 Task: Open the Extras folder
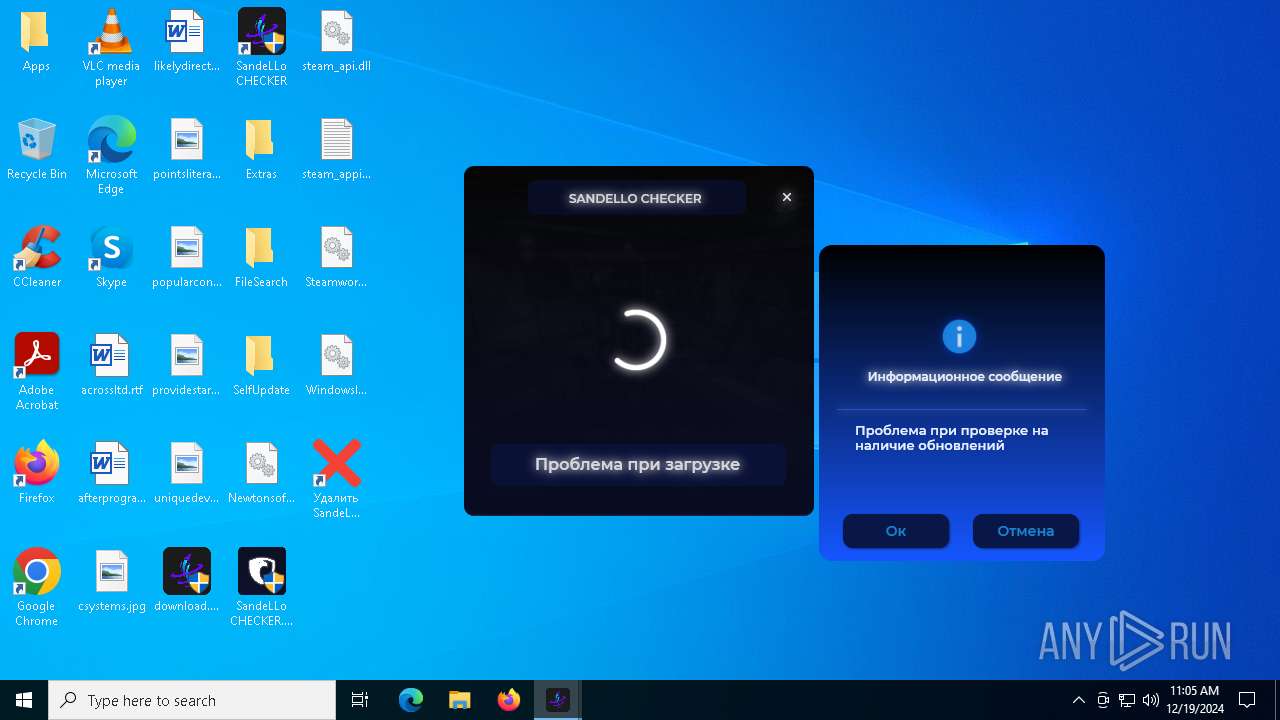click(x=261, y=149)
